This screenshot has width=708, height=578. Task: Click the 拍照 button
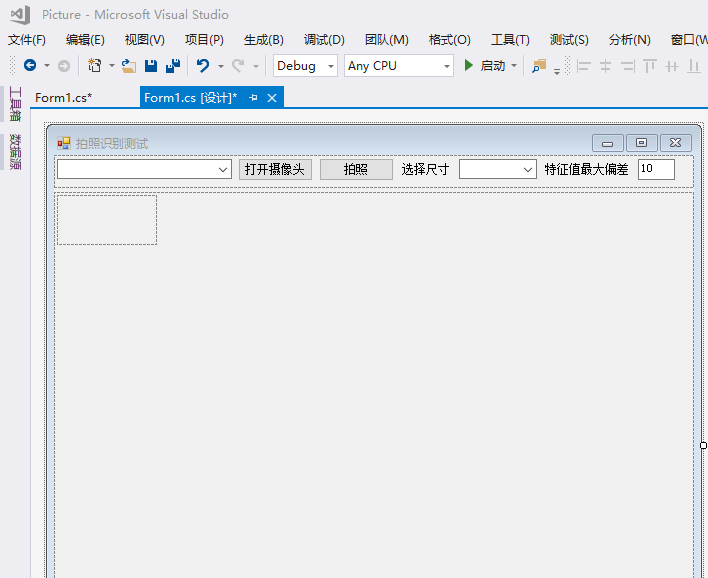click(x=356, y=169)
